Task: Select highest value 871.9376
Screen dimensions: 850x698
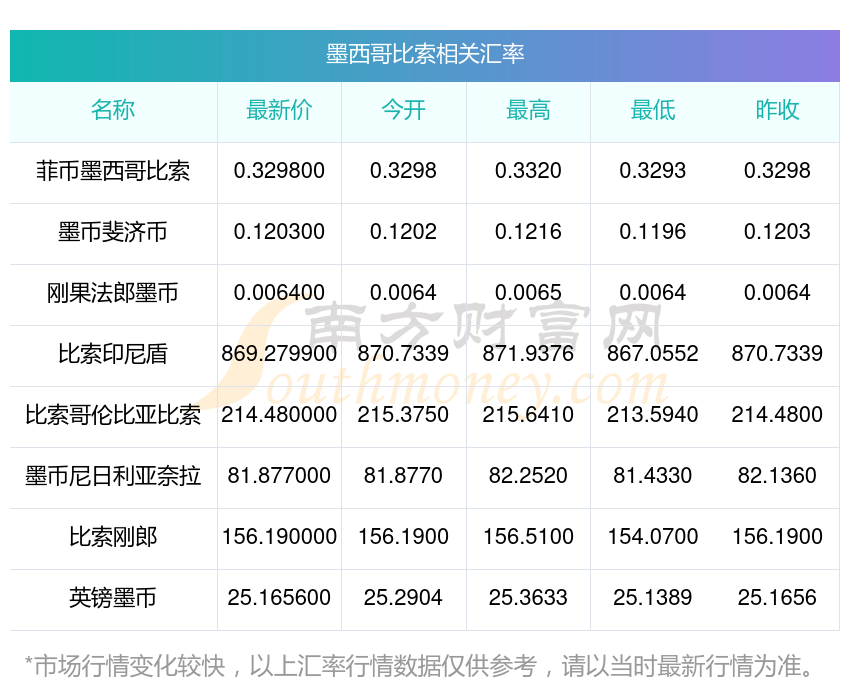Action: 528,354
